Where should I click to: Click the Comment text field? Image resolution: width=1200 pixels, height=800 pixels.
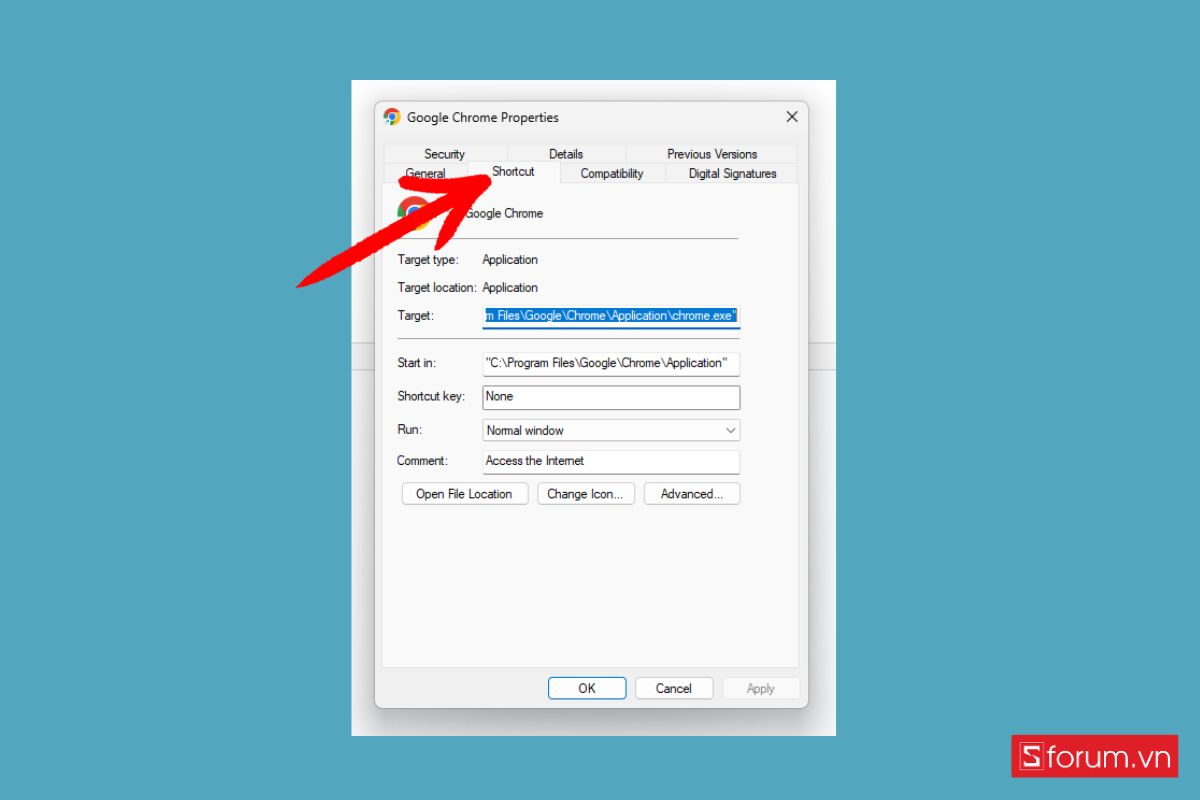(x=611, y=461)
